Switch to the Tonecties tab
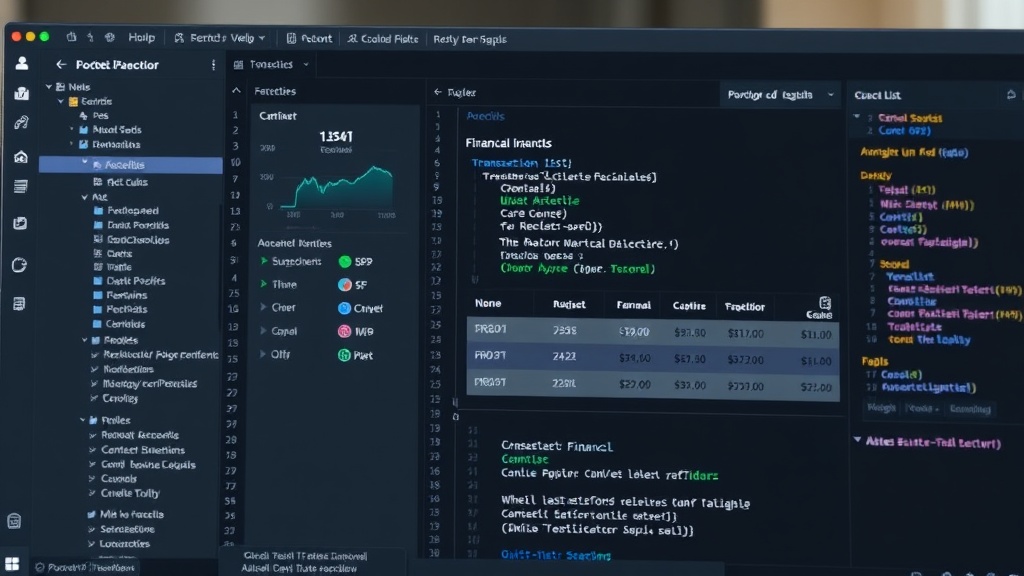The height and width of the screenshot is (576, 1024). (271, 65)
